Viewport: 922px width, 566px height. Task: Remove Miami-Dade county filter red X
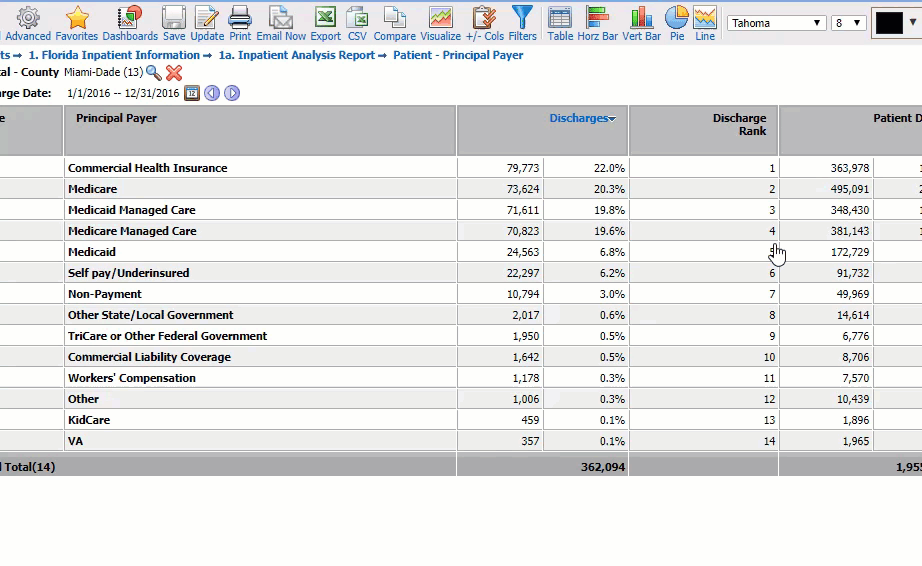tap(174, 73)
